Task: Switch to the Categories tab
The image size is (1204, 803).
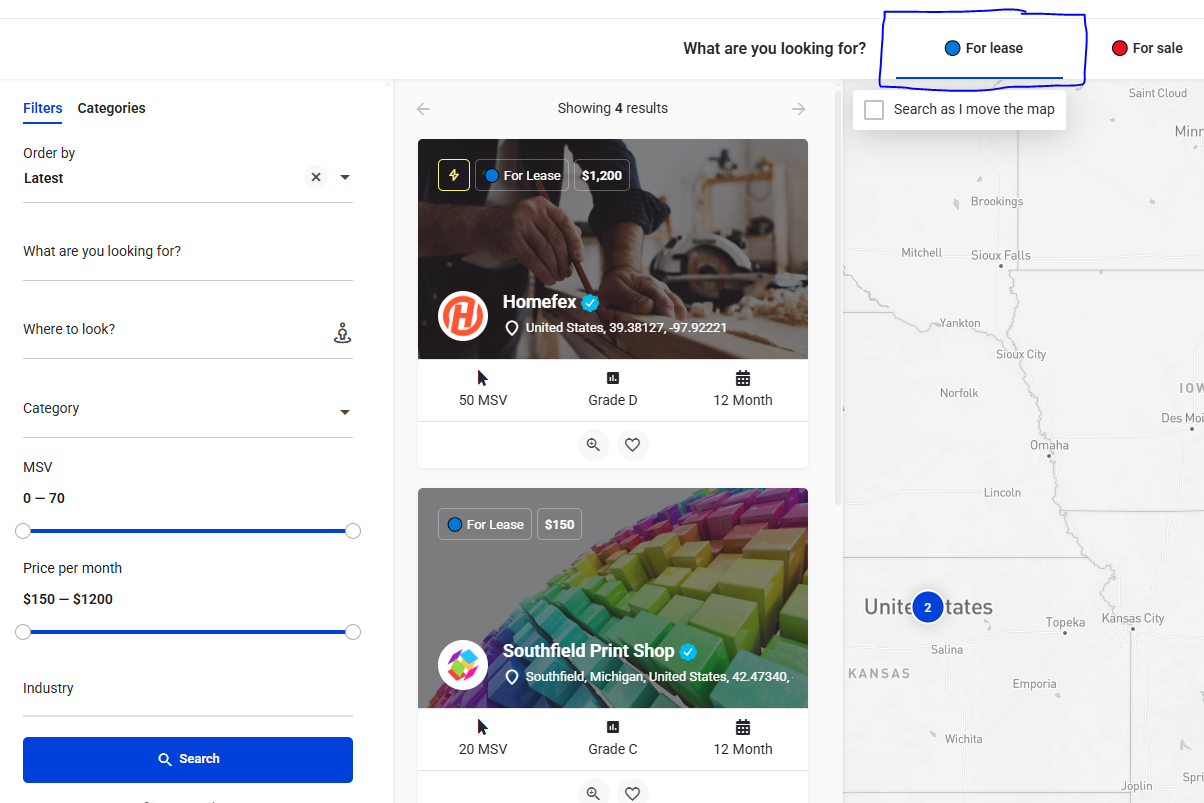Action: (x=111, y=108)
